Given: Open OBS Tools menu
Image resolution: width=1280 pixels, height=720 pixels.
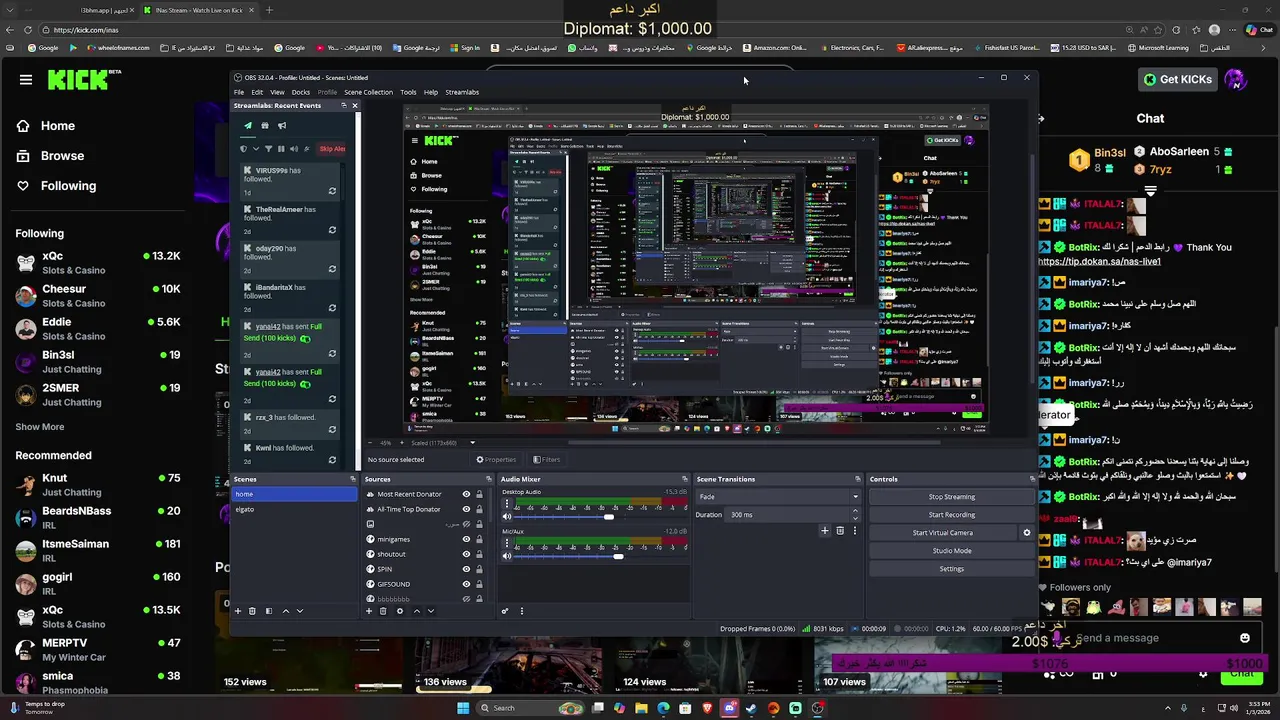Looking at the screenshot, I should pyautogui.click(x=408, y=92).
